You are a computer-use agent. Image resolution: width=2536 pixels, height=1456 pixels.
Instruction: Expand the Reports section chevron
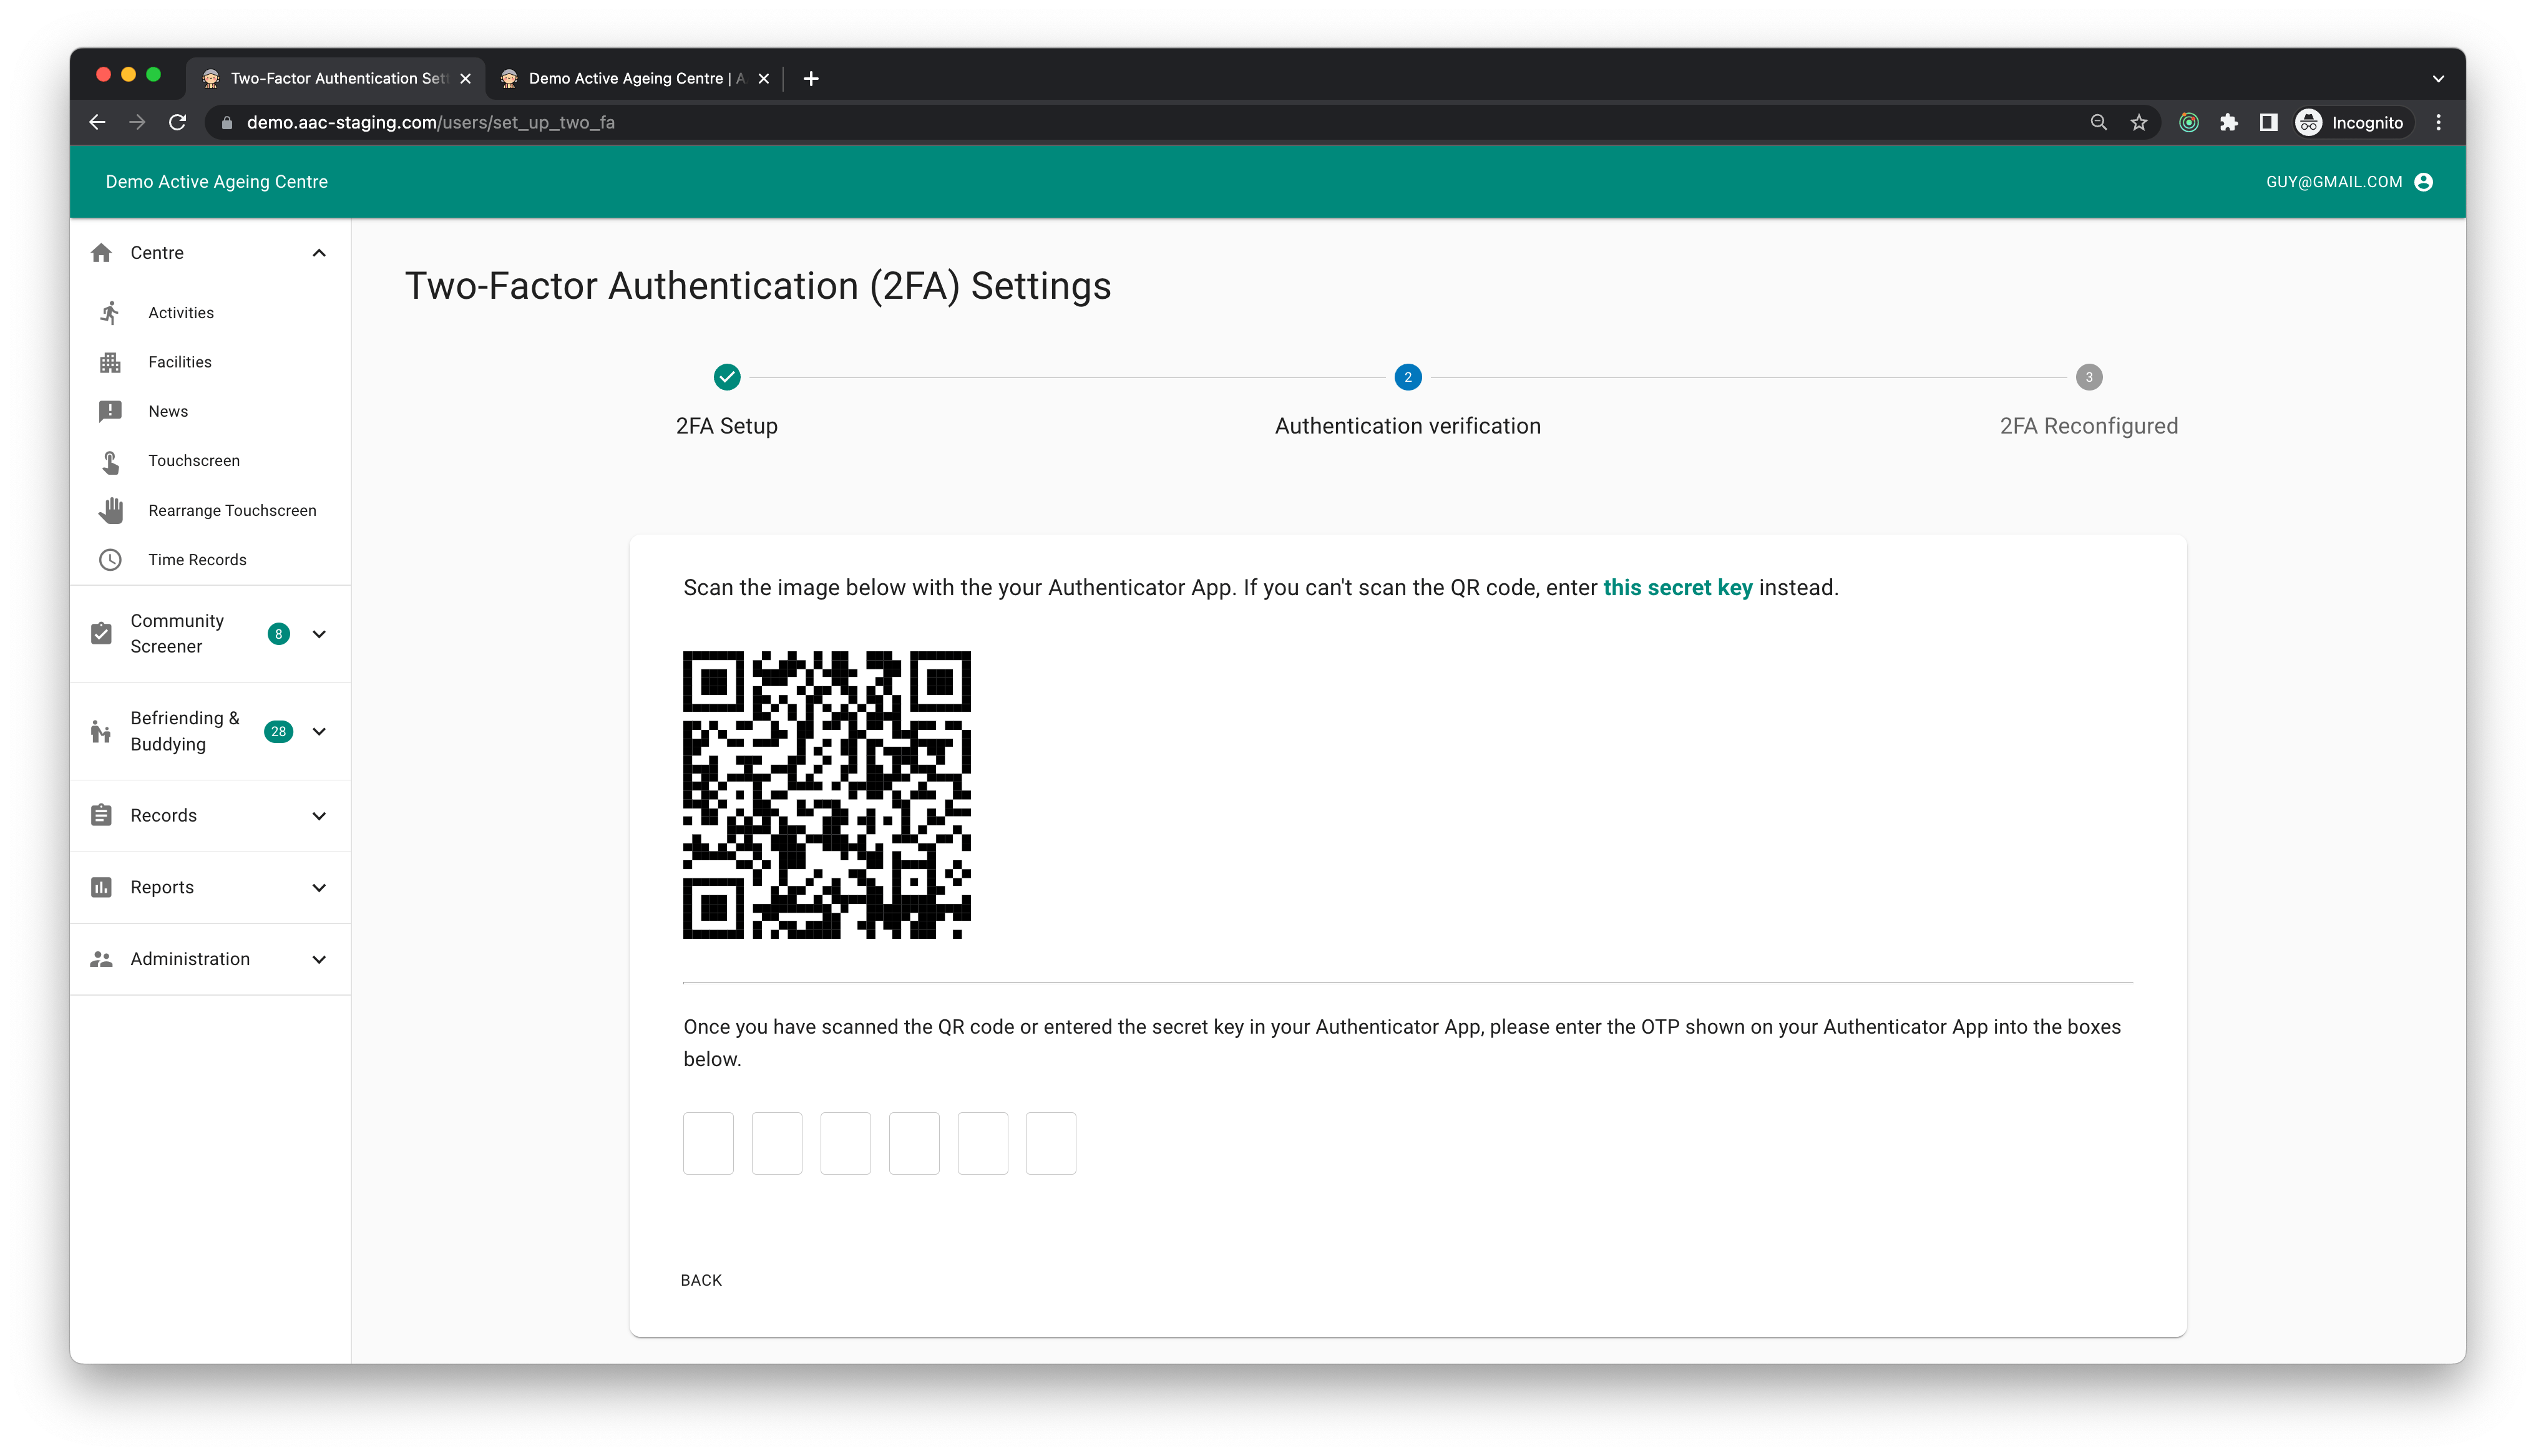coord(319,888)
